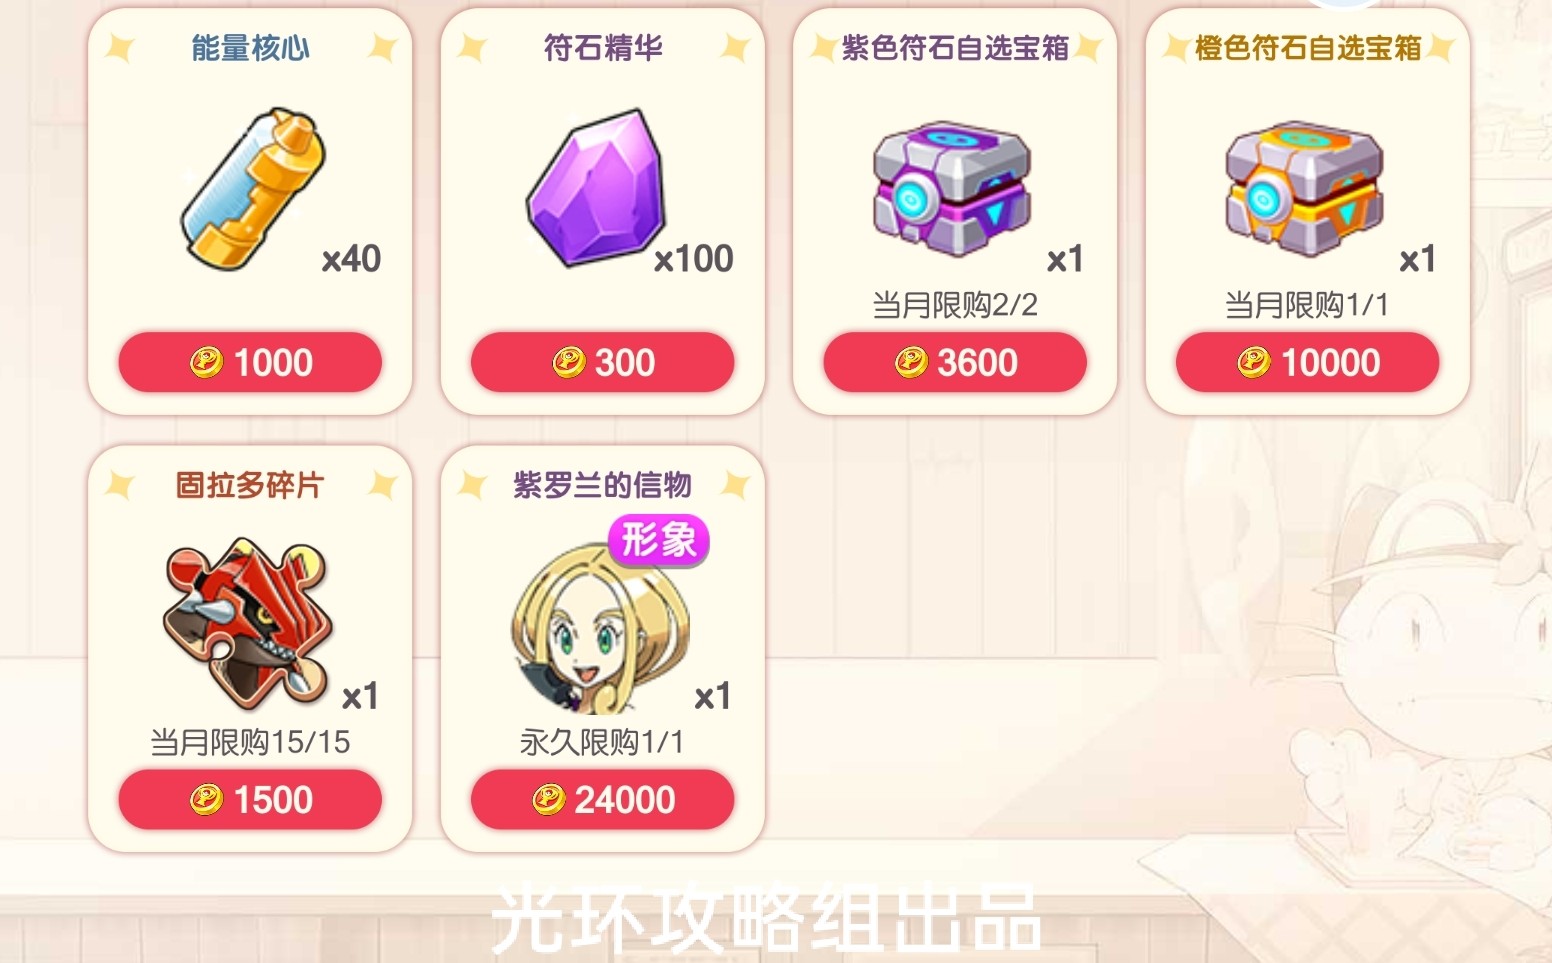Image resolution: width=1552 pixels, height=963 pixels.
Task: Buy energy core for 1000 coins
Action: (250, 362)
